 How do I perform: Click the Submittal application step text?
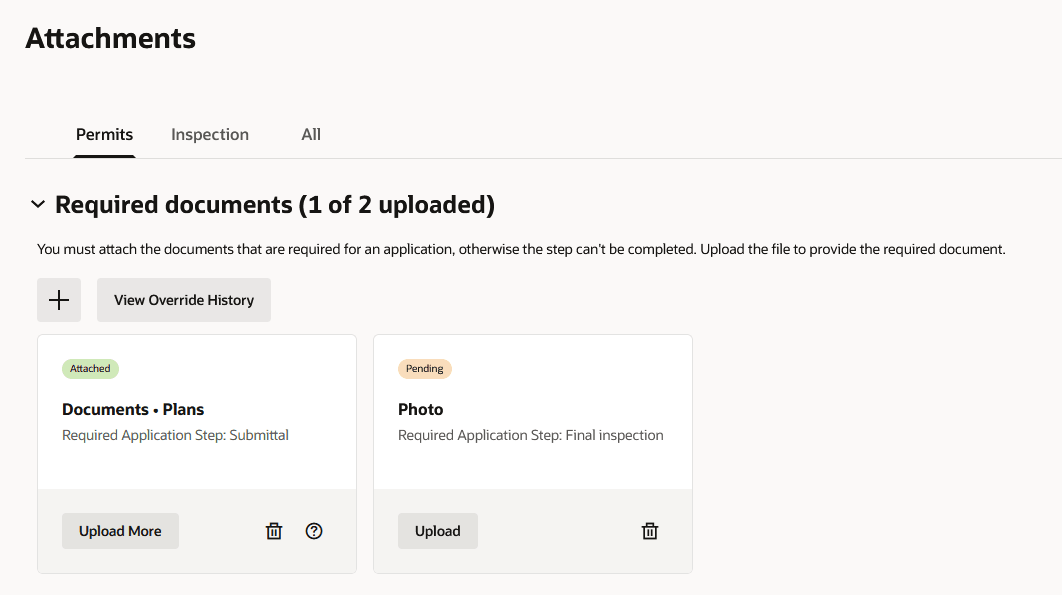(x=175, y=434)
